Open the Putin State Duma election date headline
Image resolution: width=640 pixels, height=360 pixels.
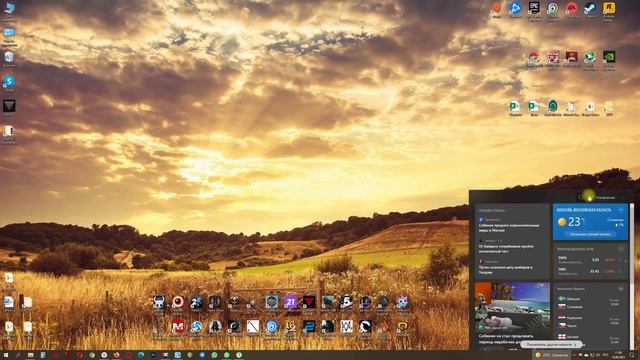pyautogui.click(x=505, y=269)
